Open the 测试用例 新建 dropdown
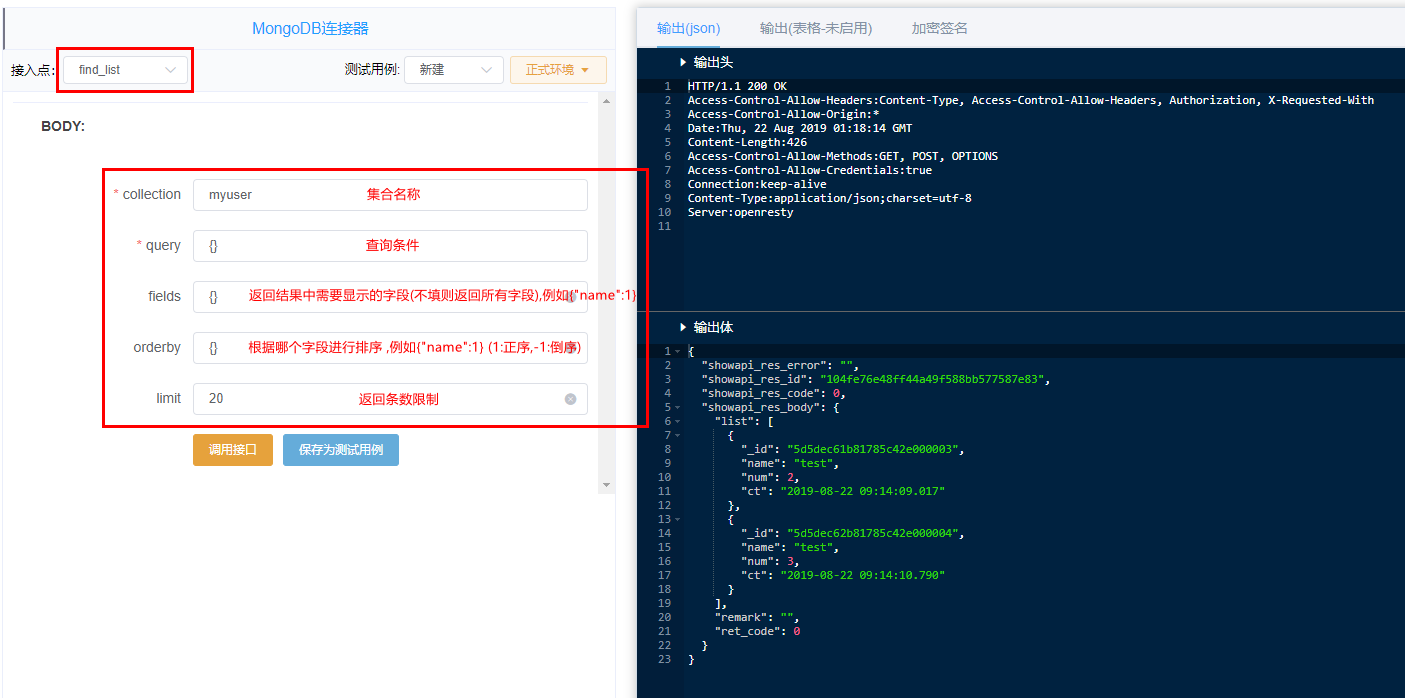Viewport: 1405px width, 698px height. [x=454, y=70]
